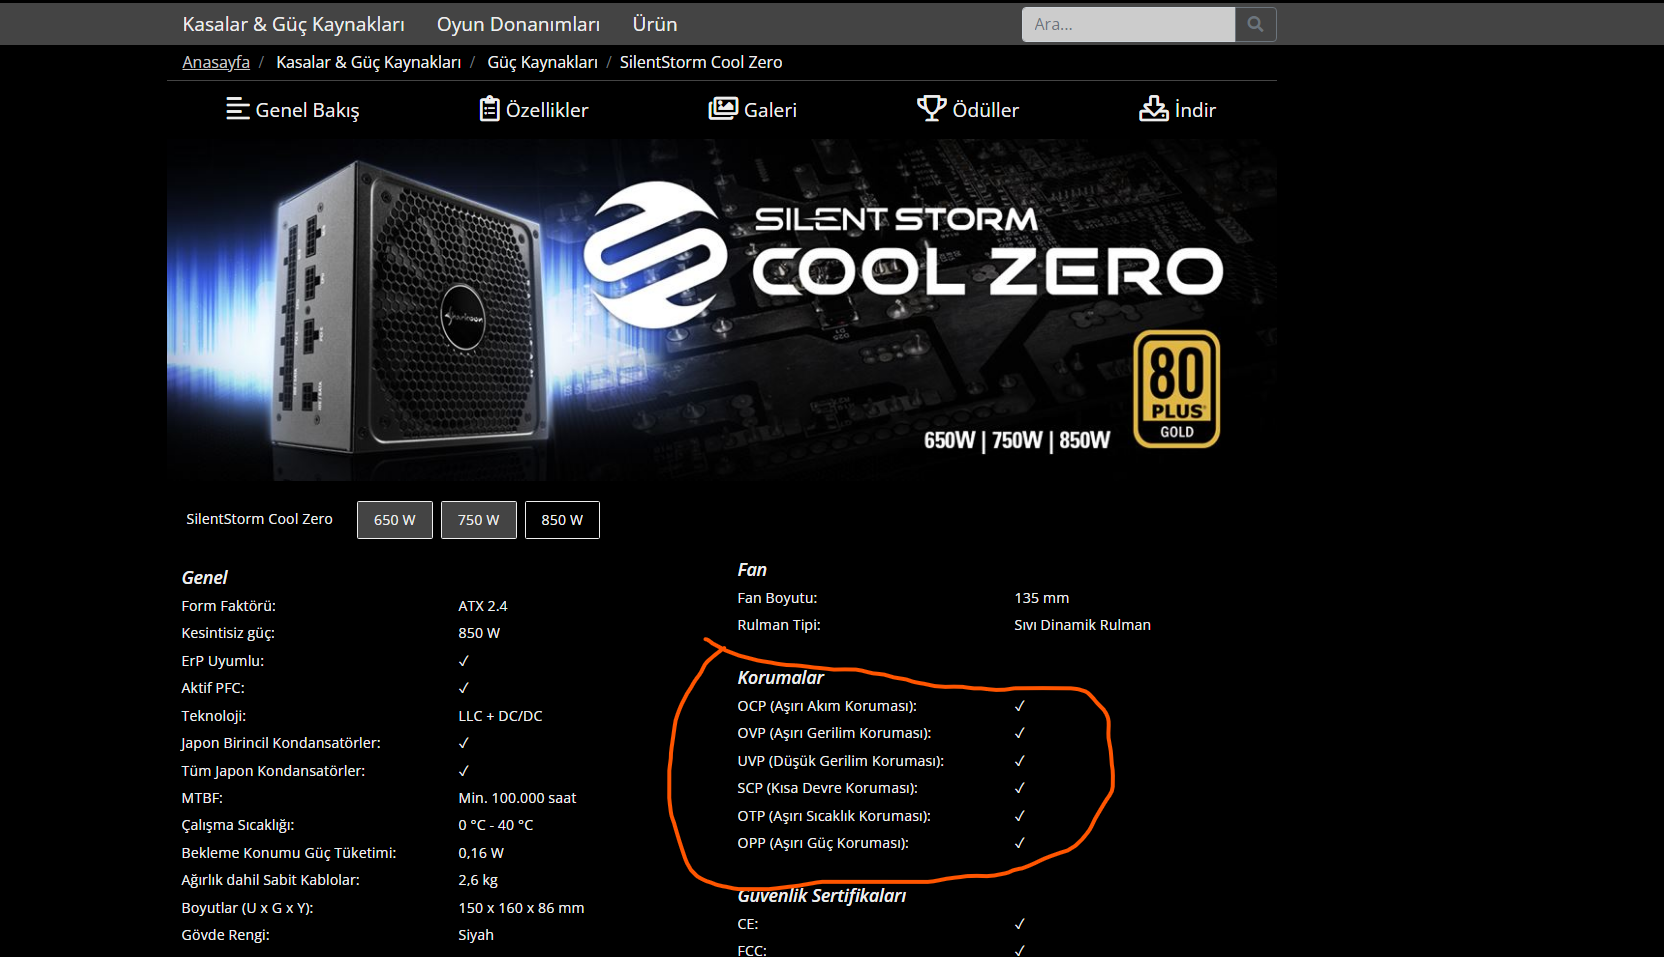
Task: Click the Çalışma Sıcaklığı label
Action: (238, 825)
